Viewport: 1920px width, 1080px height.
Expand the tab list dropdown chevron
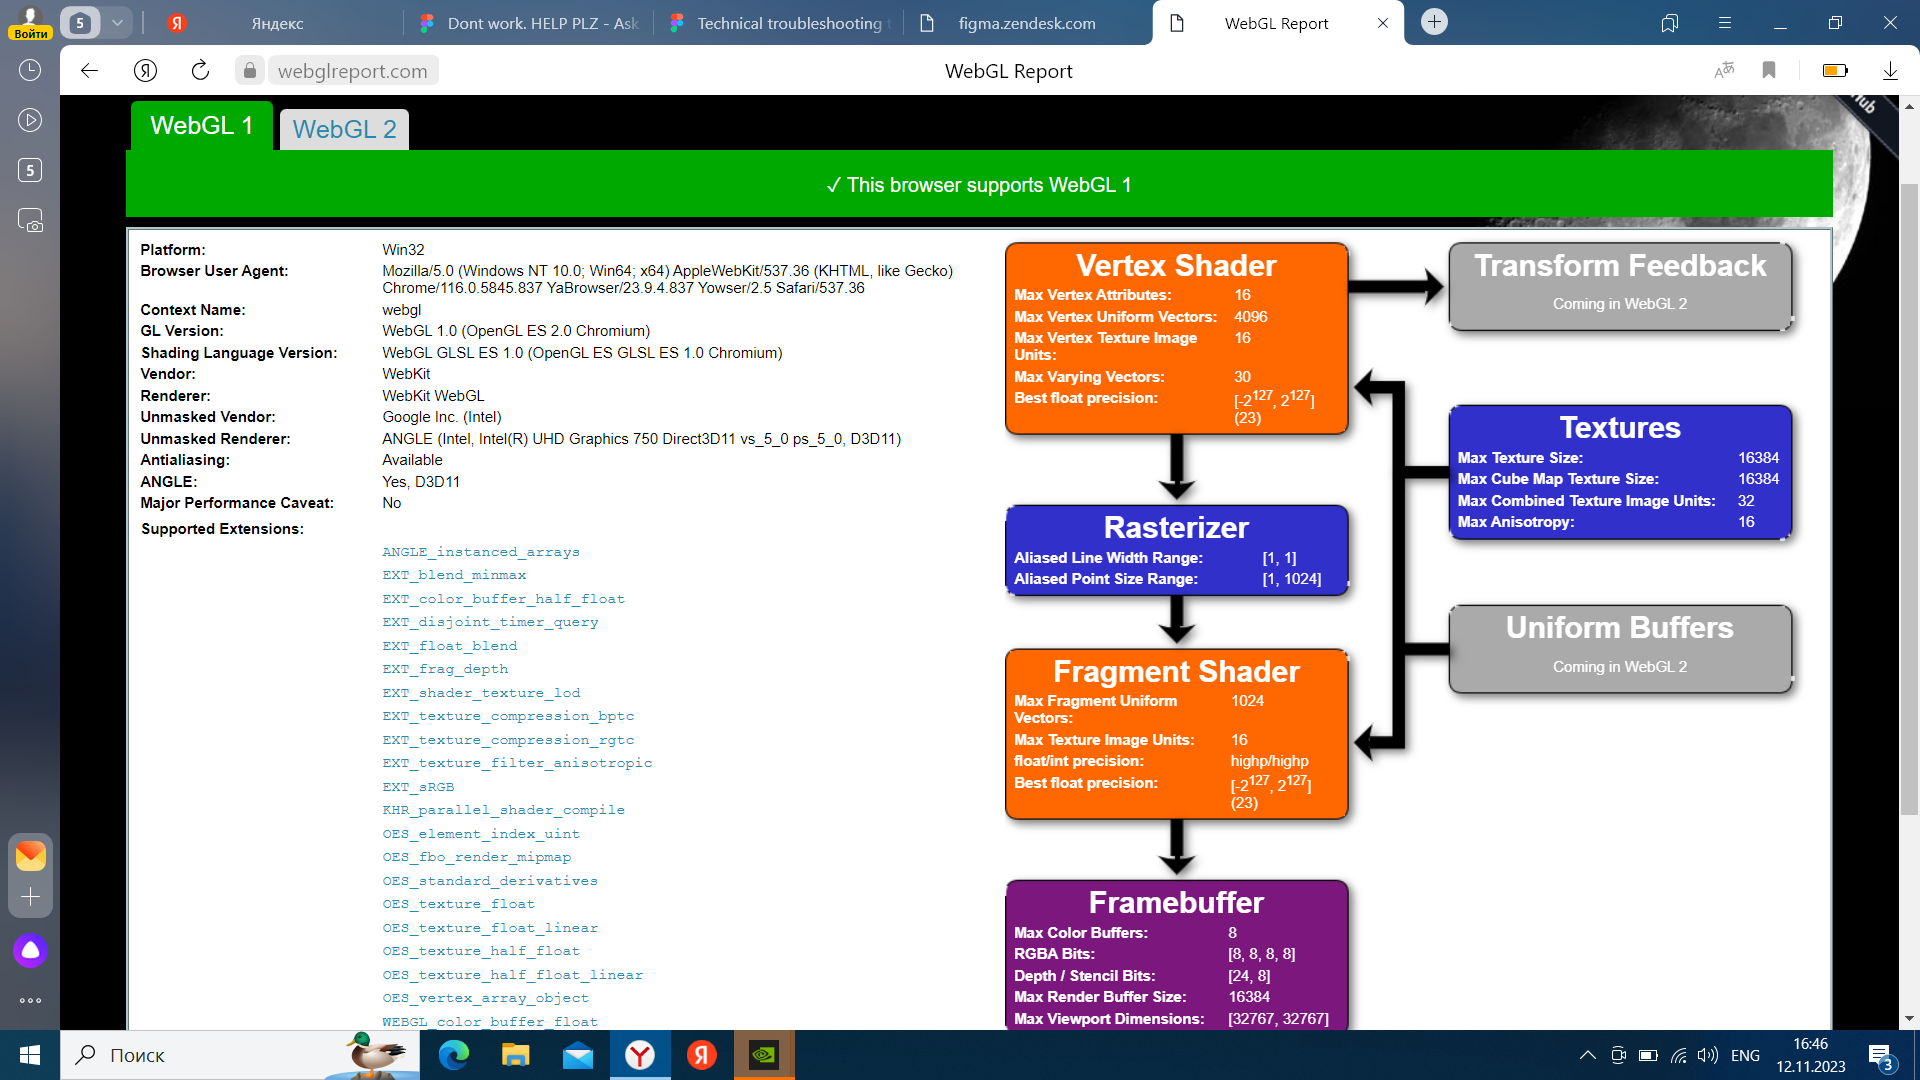tap(117, 22)
